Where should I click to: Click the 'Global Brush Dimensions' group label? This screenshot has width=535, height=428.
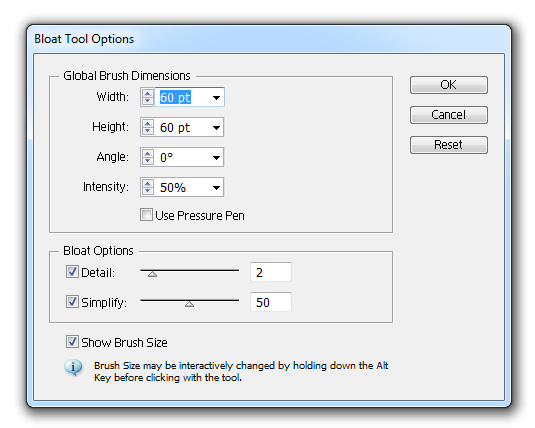pos(127,76)
